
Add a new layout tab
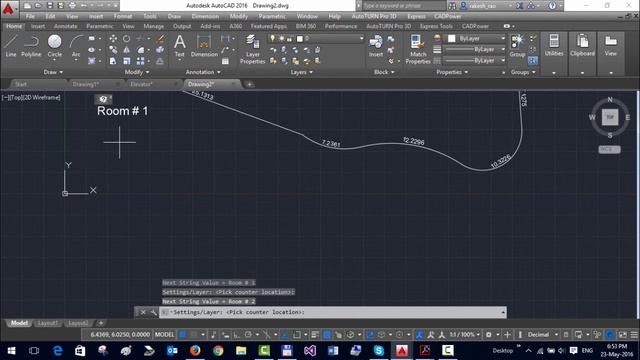tap(101, 323)
